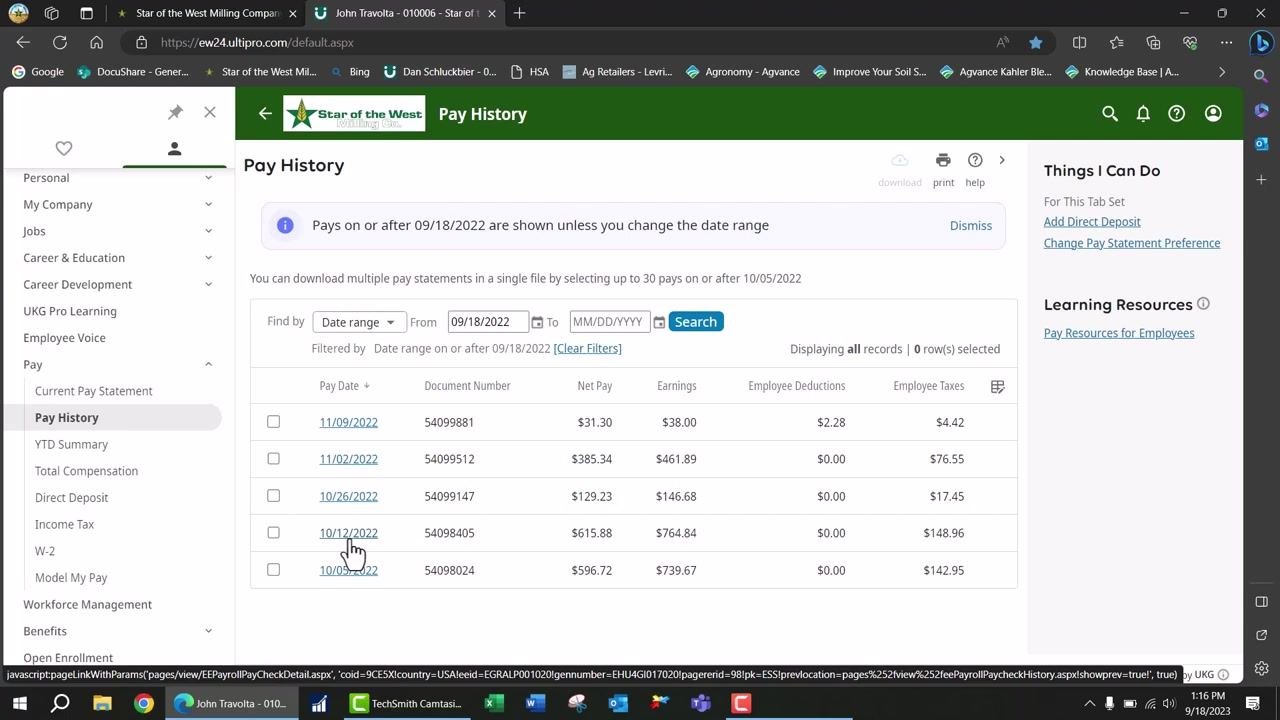1280x720 pixels.
Task: Open Income Tax menu item
Action: (x=64, y=524)
